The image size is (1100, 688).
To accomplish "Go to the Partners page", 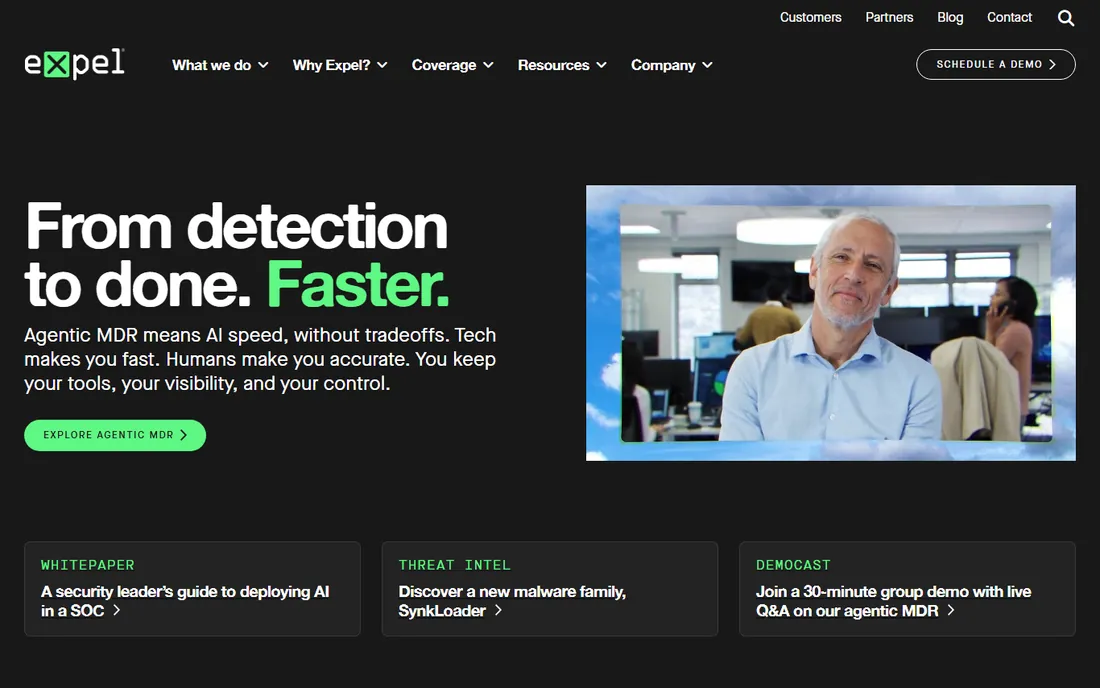I will point(889,18).
